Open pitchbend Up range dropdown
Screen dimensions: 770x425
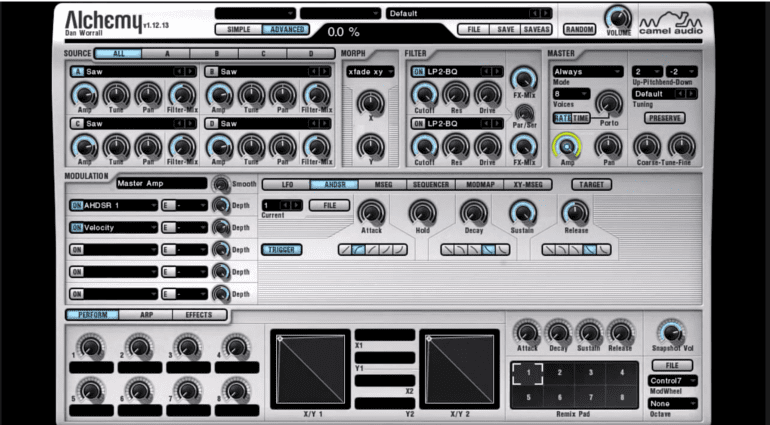pyautogui.click(x=647, y=72)
